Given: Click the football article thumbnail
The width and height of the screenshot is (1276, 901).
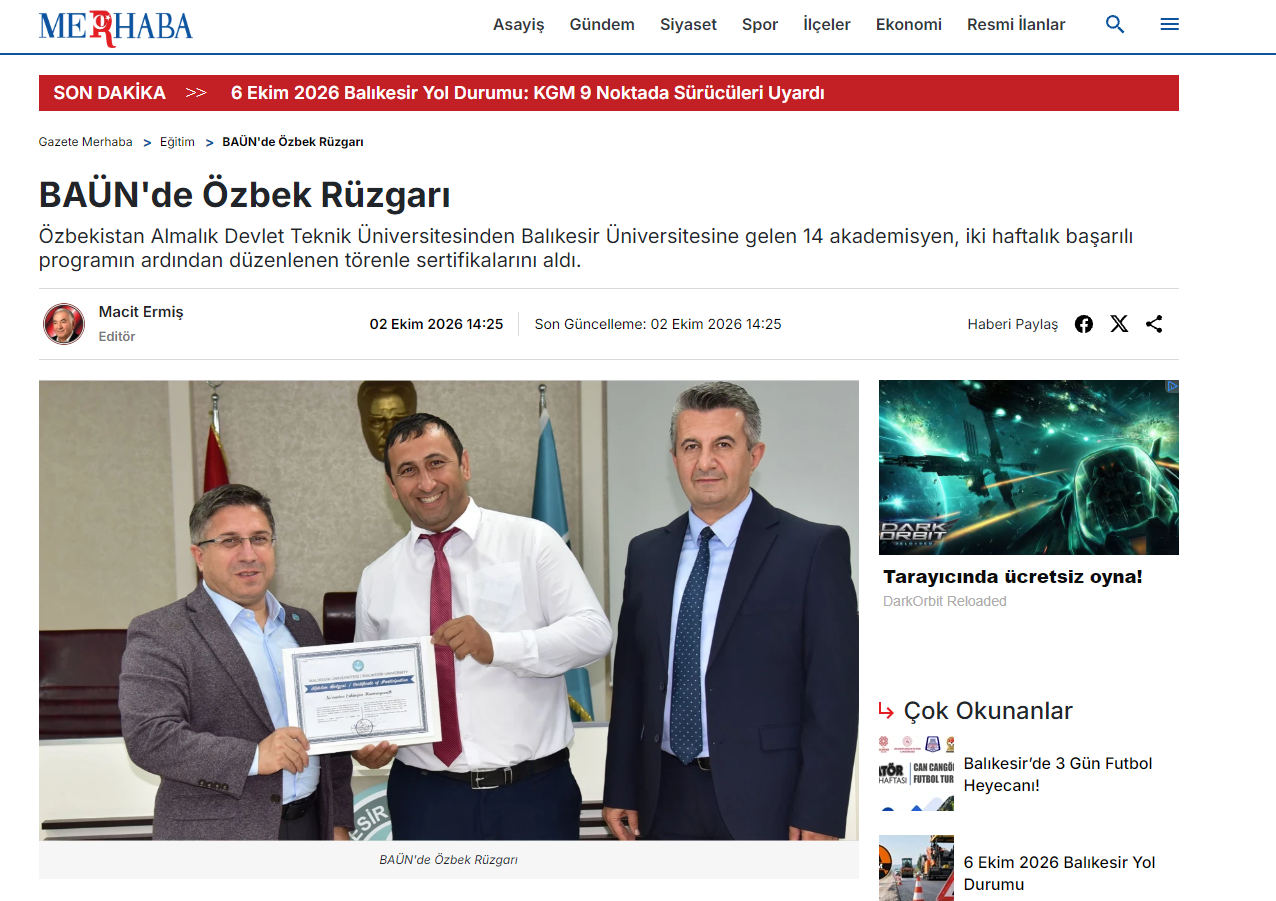Looking at the screenshot, I should tap(916, 773).
